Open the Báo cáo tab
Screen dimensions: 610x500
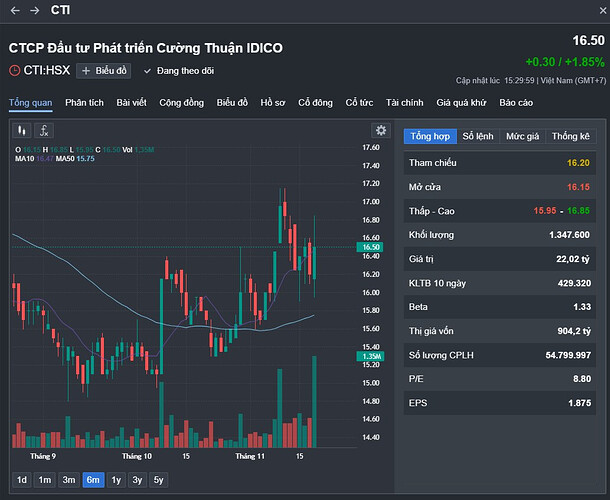coord(516,103)
